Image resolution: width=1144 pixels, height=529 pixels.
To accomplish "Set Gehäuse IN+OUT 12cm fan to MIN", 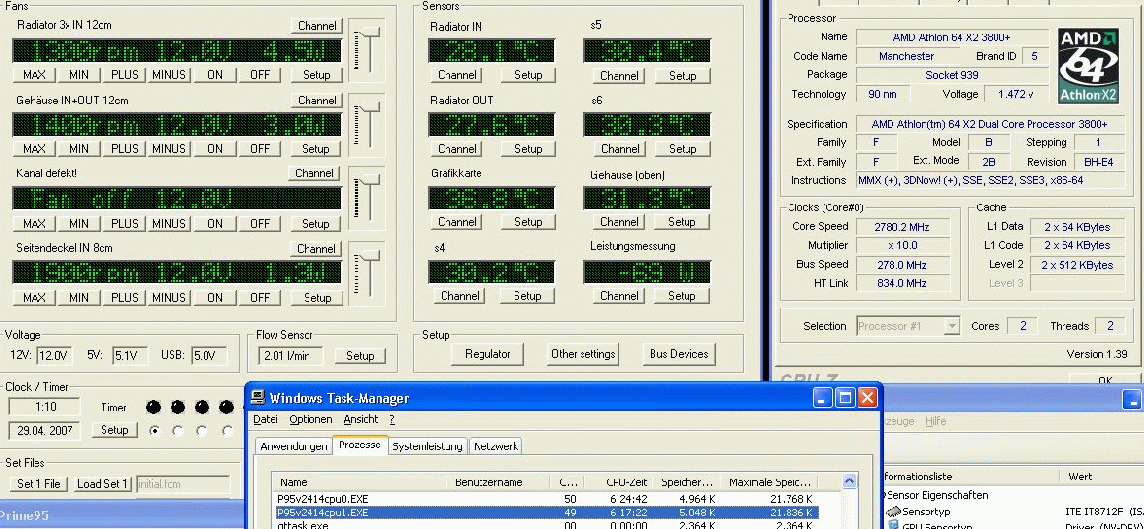I will coord(79,149).
